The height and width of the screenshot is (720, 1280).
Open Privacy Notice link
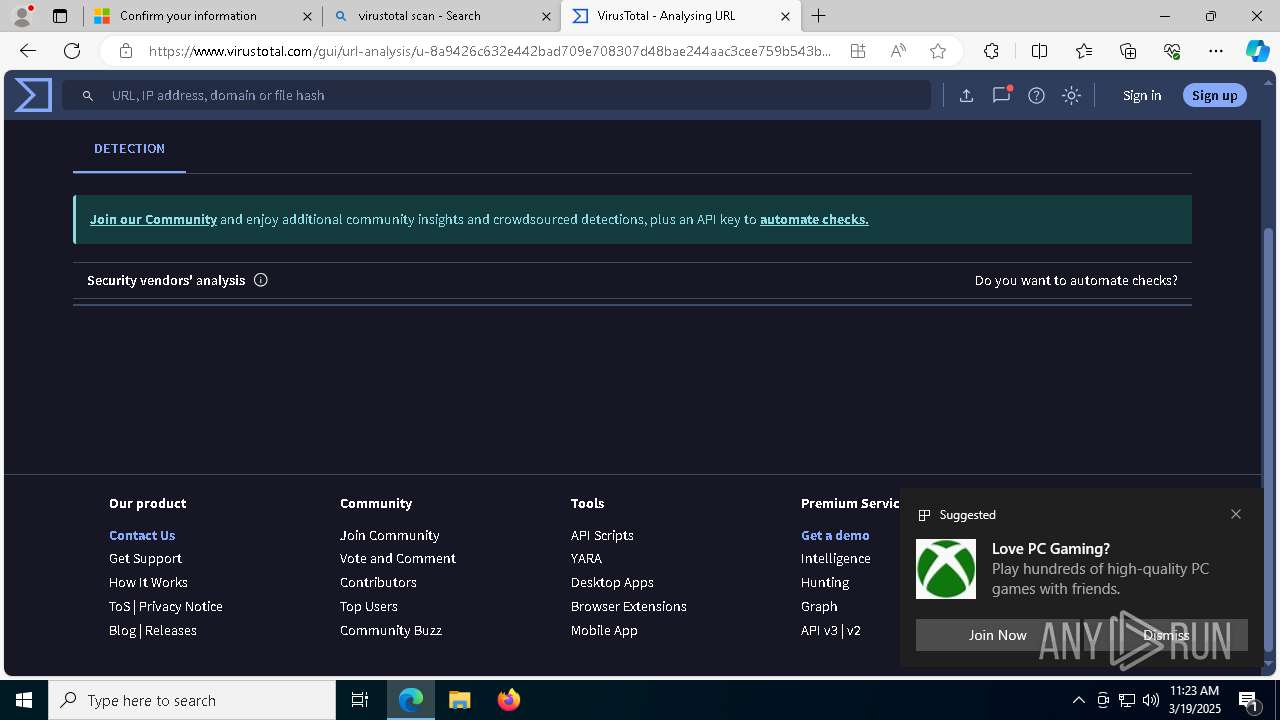[x=181, y=606]
